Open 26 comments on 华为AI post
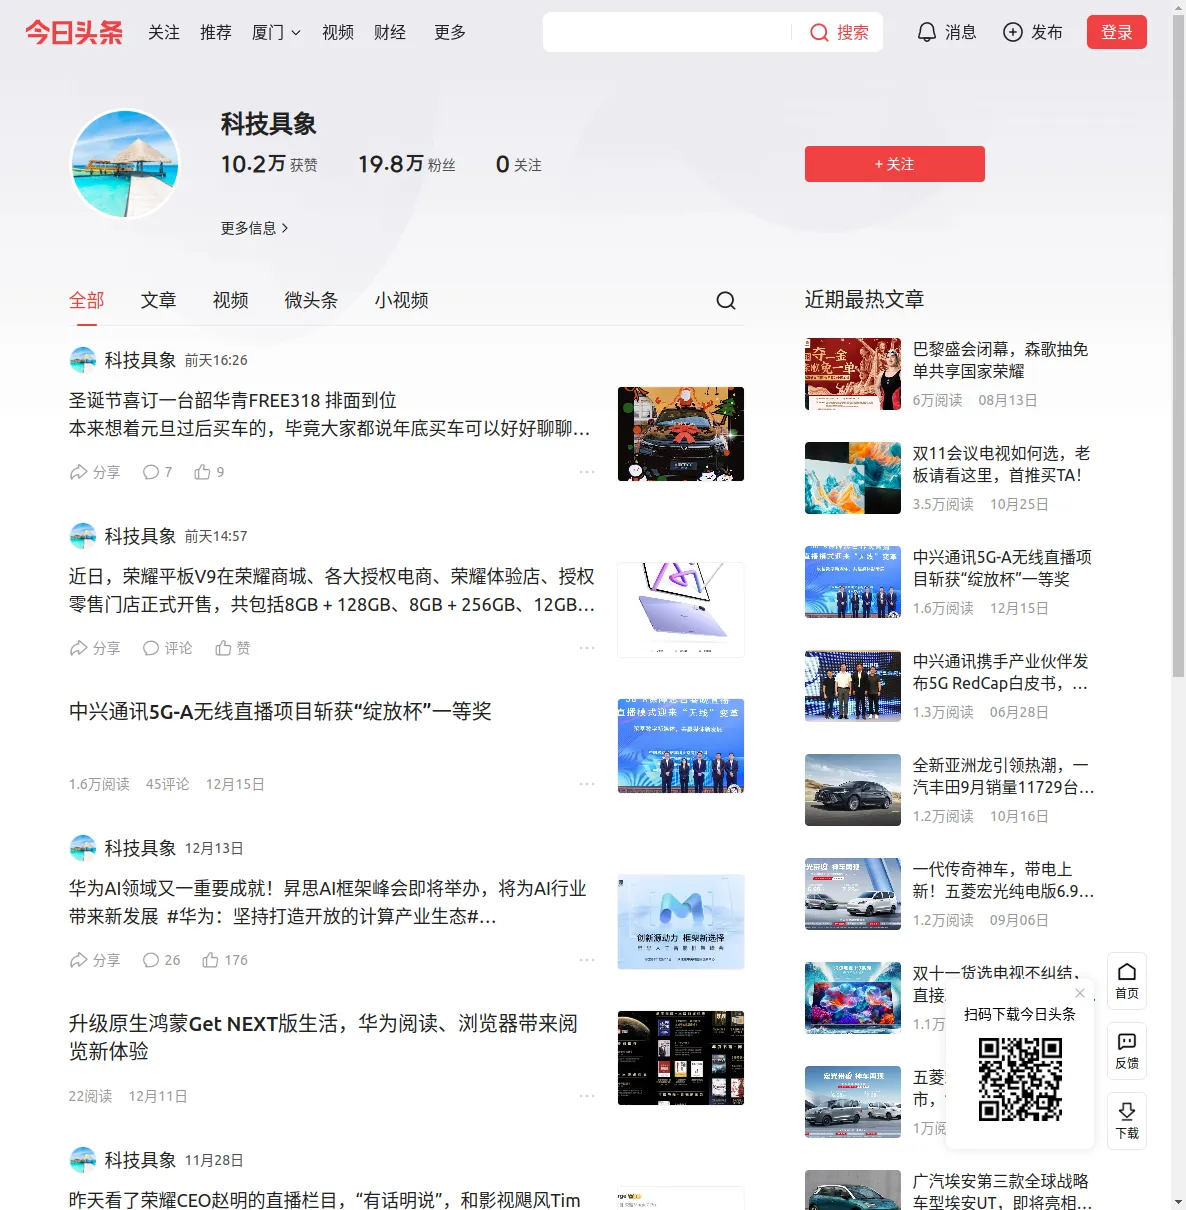This screenshot has height=1210, width=1186. coord(161,960)
